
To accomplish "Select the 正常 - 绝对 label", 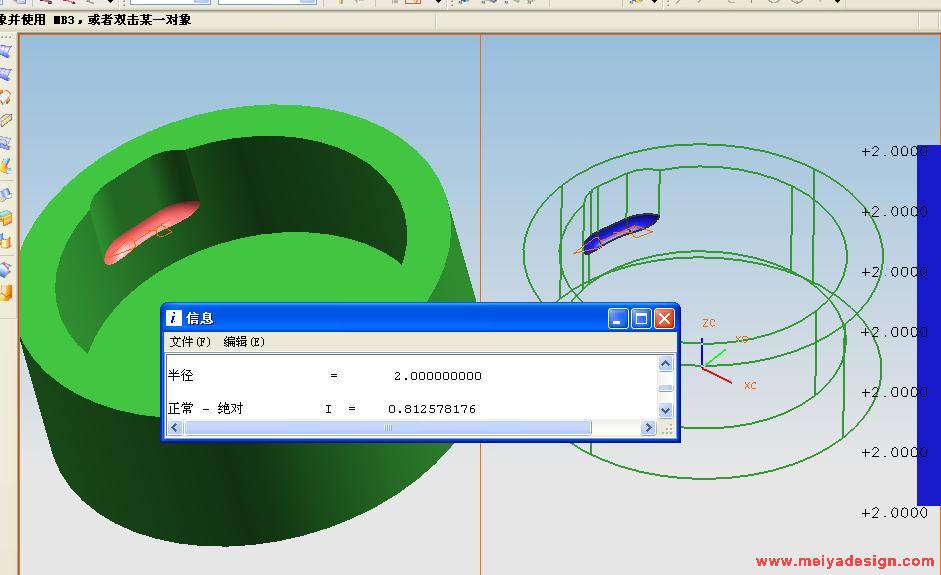I will (x=205, y=409).
